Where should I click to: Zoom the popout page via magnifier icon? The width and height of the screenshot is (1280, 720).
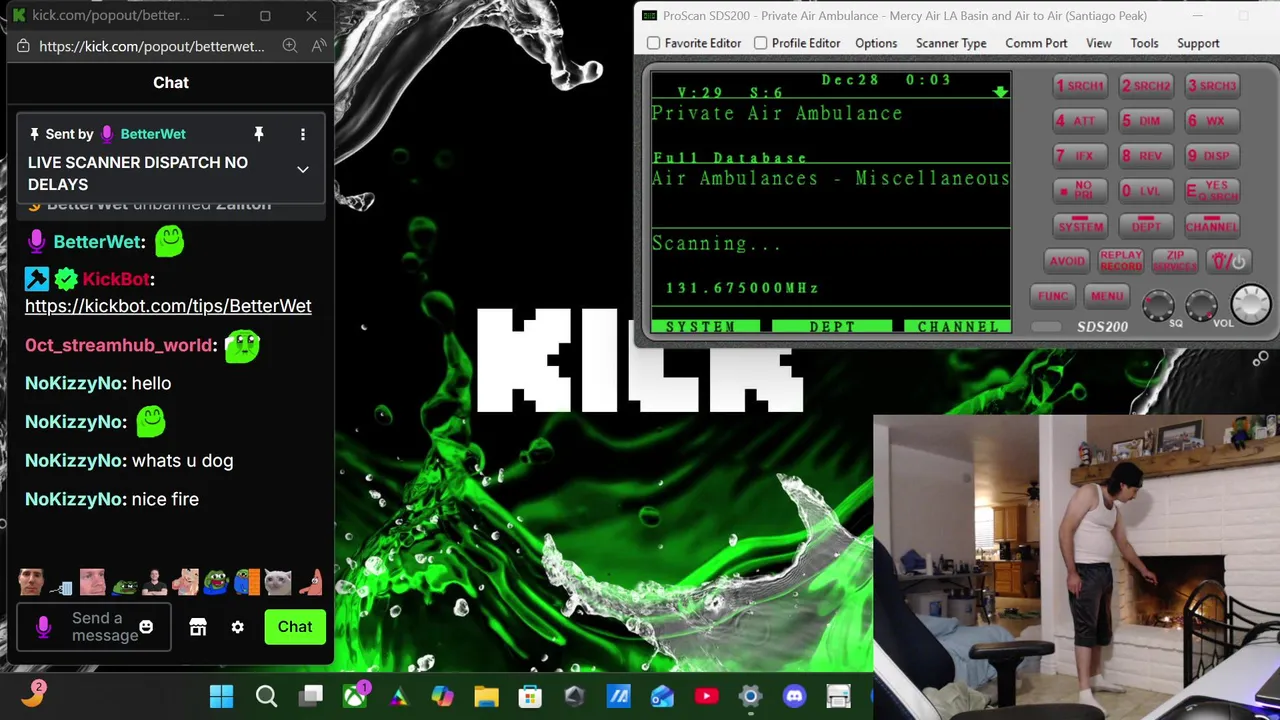coord(290,45)
